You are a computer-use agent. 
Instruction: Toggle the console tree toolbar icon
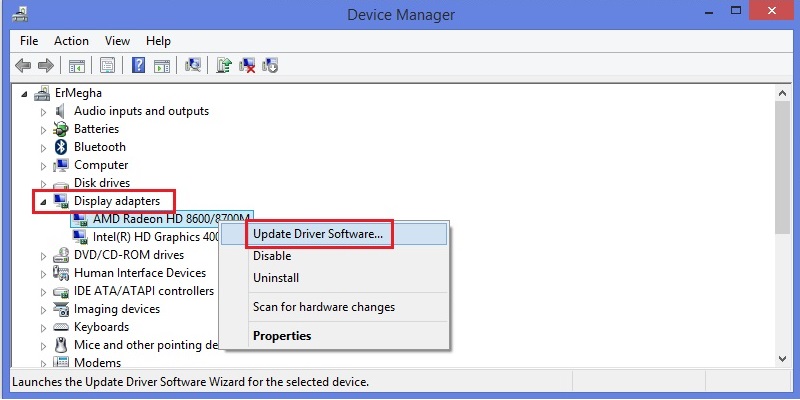pyautogui.click(x=77, y=65)
